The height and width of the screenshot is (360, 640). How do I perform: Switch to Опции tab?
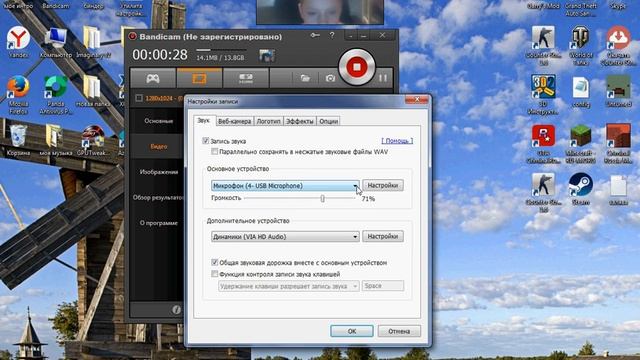328,121
